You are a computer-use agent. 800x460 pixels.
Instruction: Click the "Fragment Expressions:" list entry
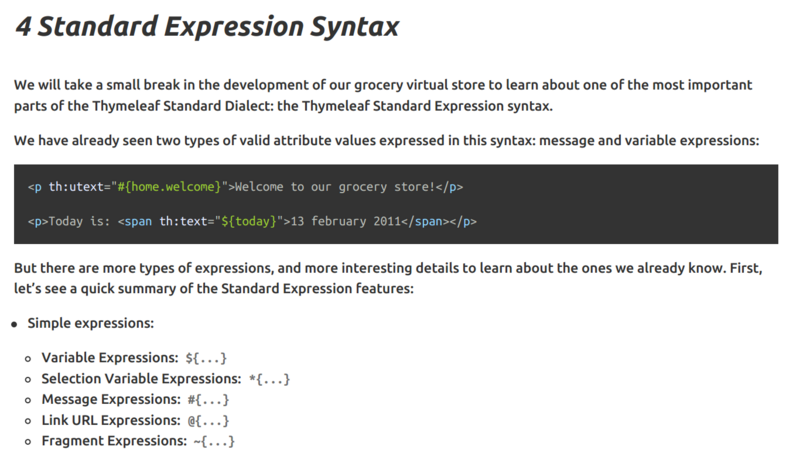pyautogui.click(x=113, y=441)
